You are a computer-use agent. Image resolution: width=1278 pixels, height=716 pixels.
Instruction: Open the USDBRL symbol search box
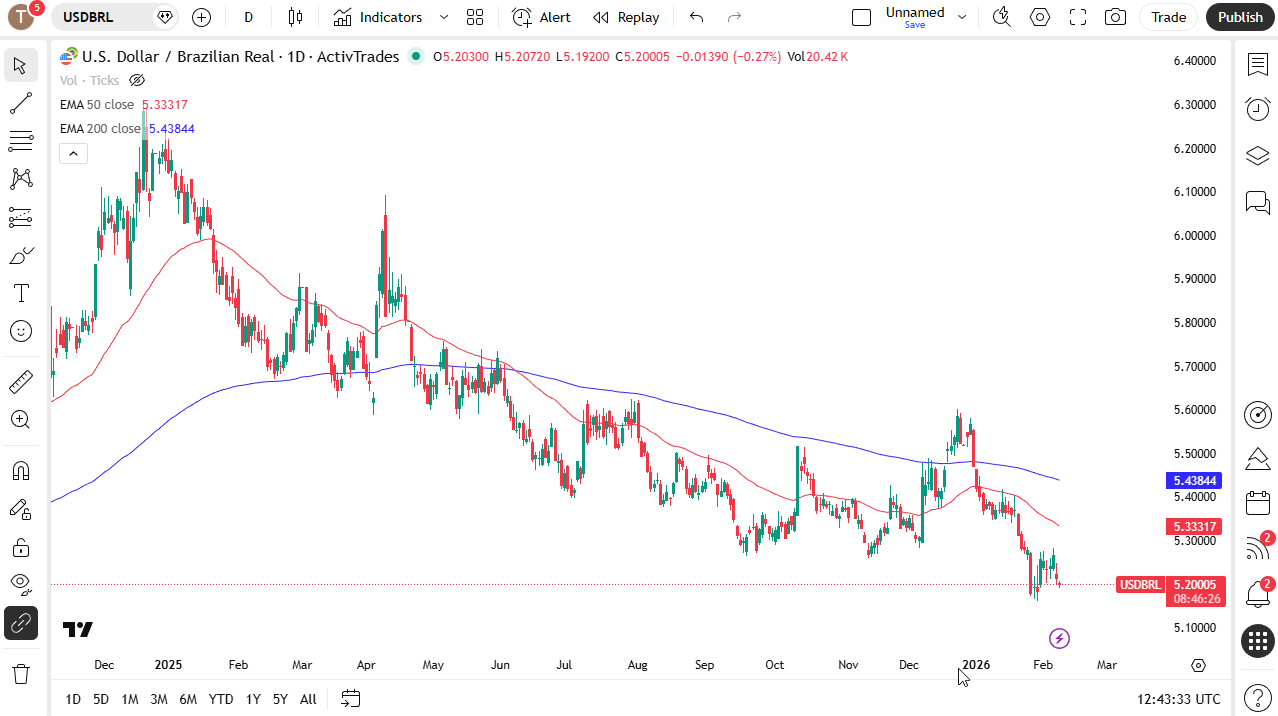click(115, 17)
